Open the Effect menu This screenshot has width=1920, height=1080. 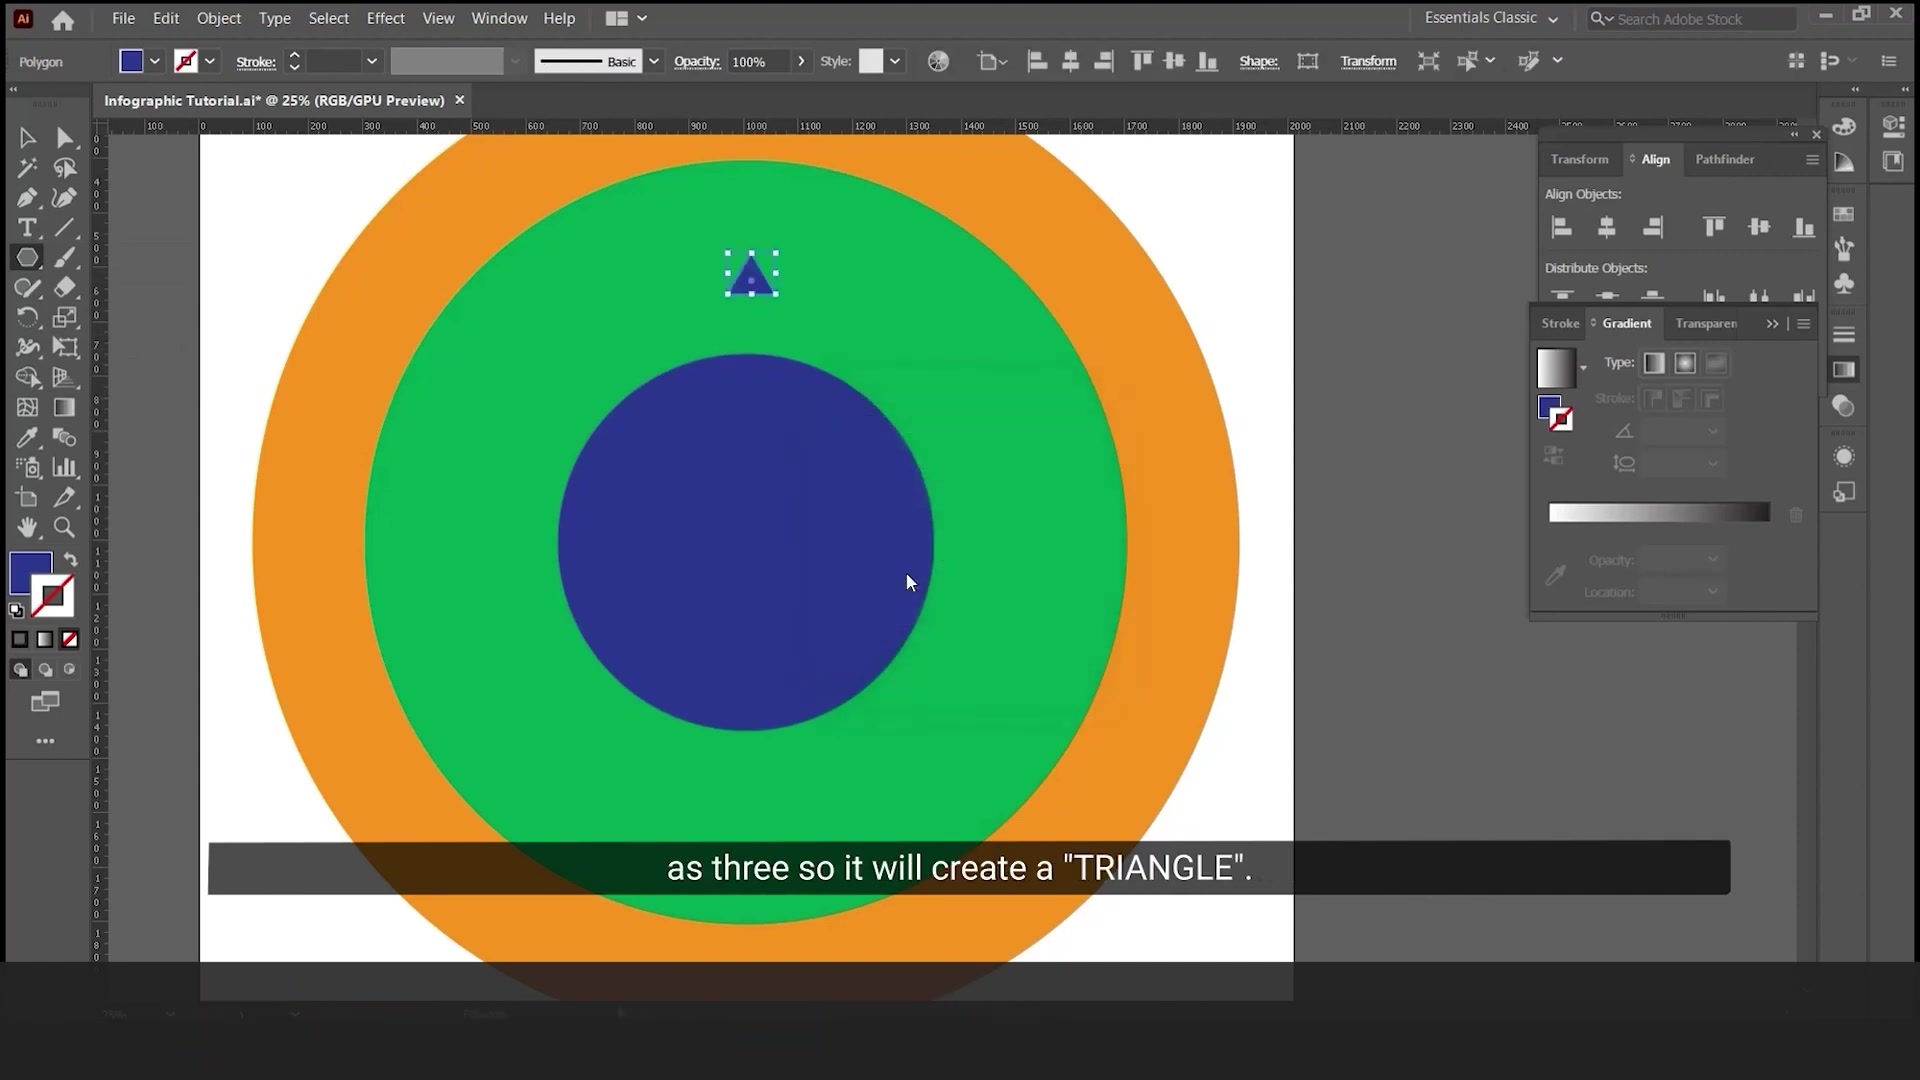(x=385, y=18)
